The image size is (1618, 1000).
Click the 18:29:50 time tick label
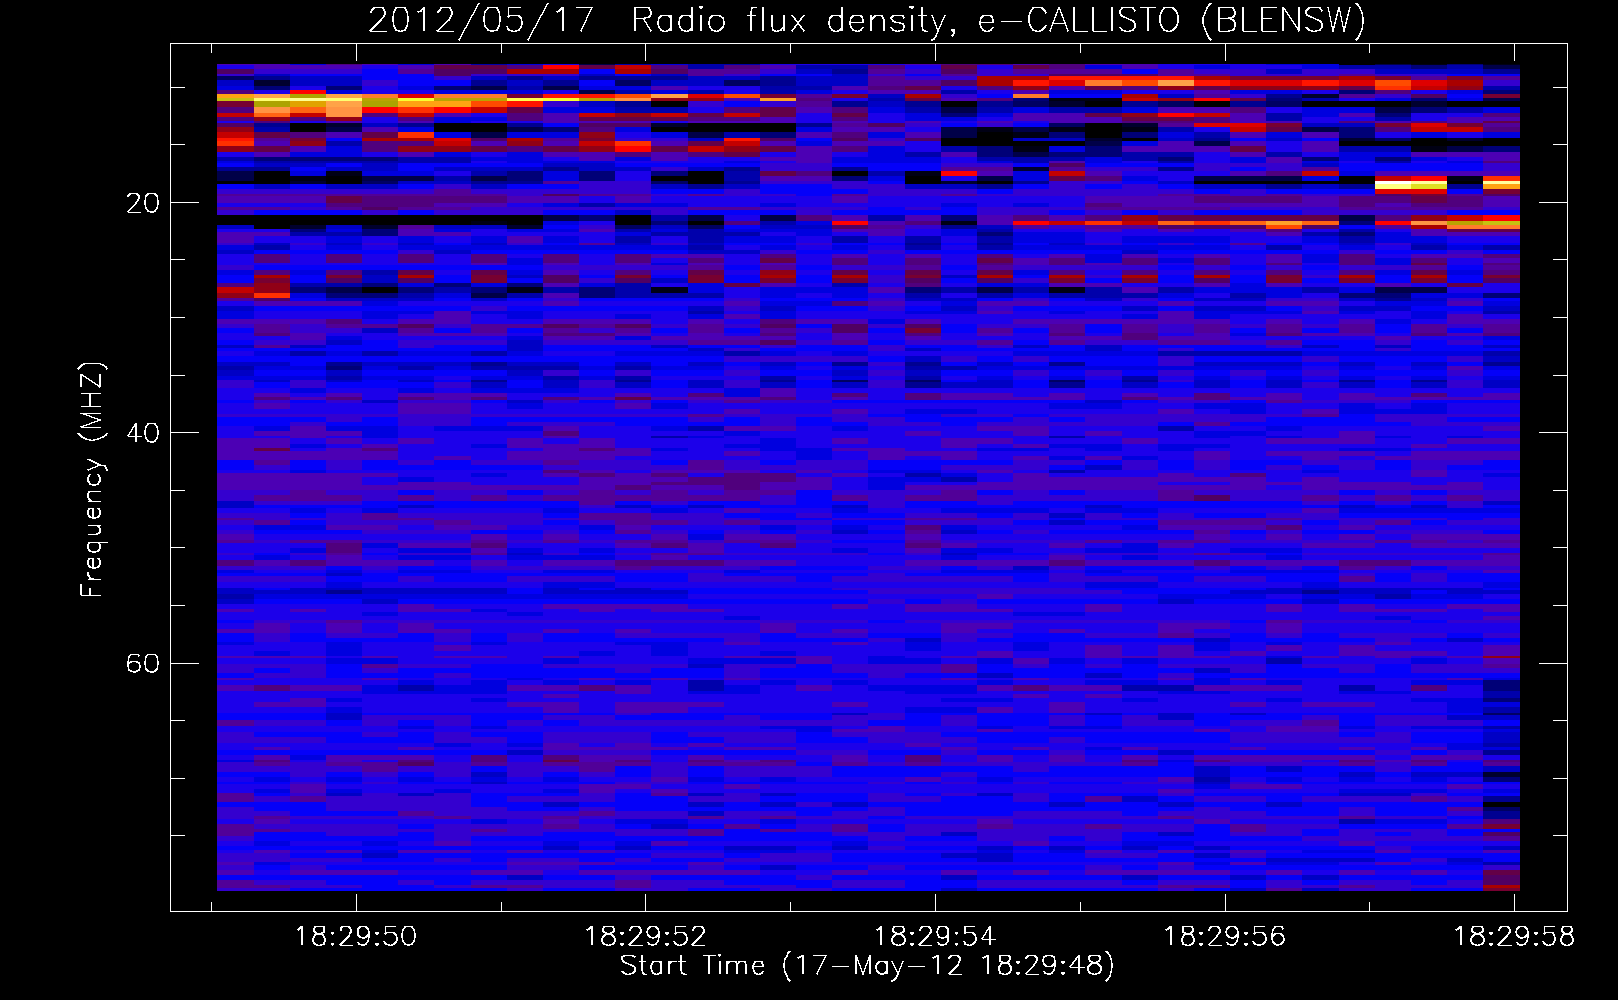coord(356,937)
